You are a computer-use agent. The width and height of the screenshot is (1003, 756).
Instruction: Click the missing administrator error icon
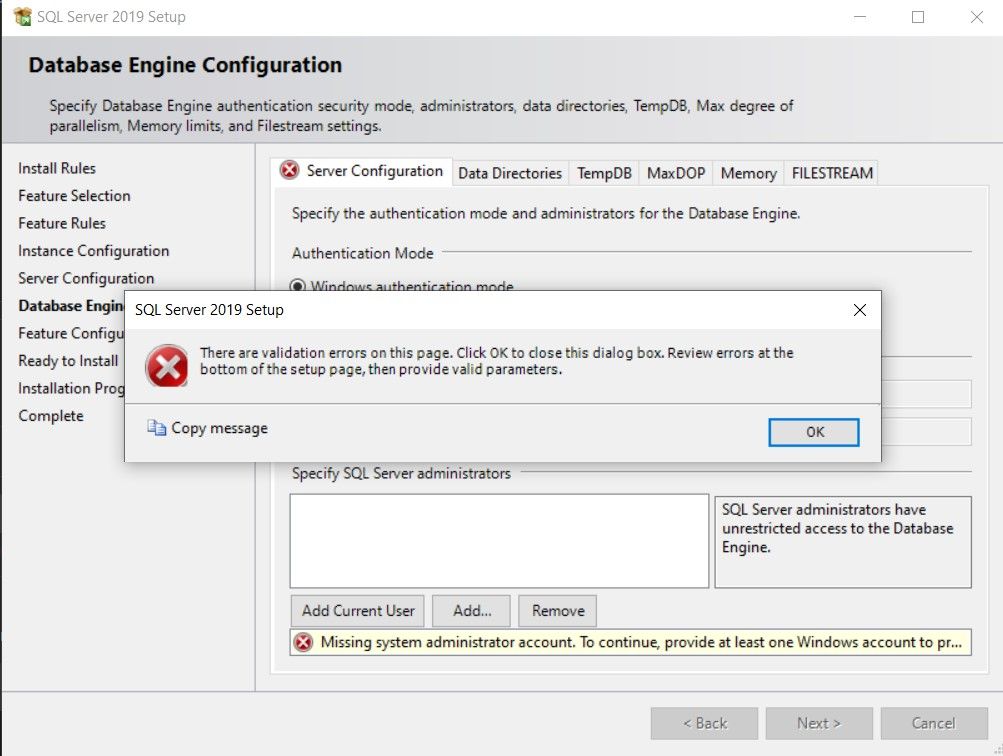coord(303,642)
